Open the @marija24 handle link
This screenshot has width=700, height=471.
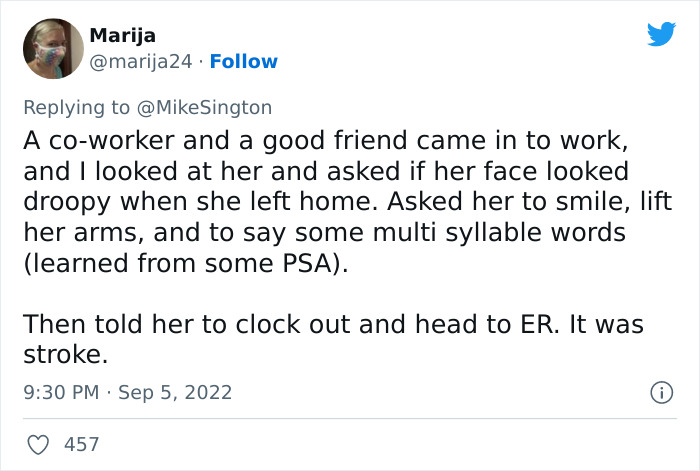141,61
